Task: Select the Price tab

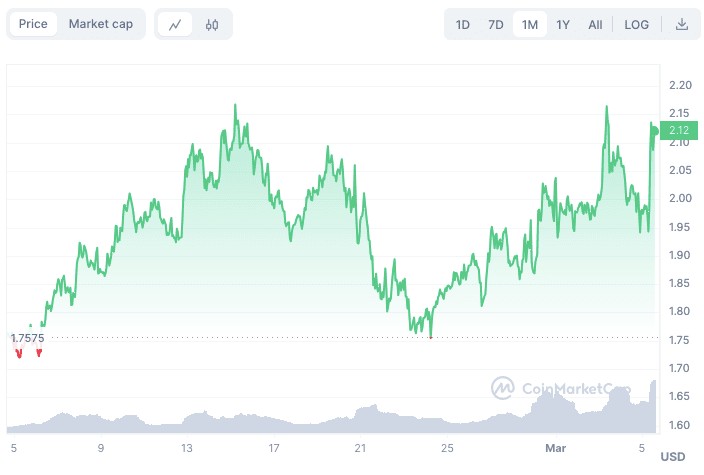Action: coord(33,24)
